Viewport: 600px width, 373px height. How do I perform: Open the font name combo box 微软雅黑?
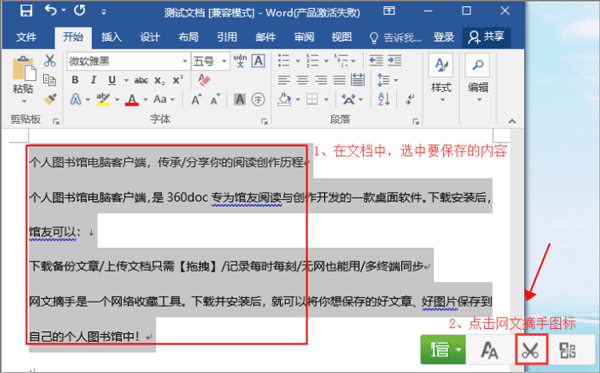pos(128,61)
